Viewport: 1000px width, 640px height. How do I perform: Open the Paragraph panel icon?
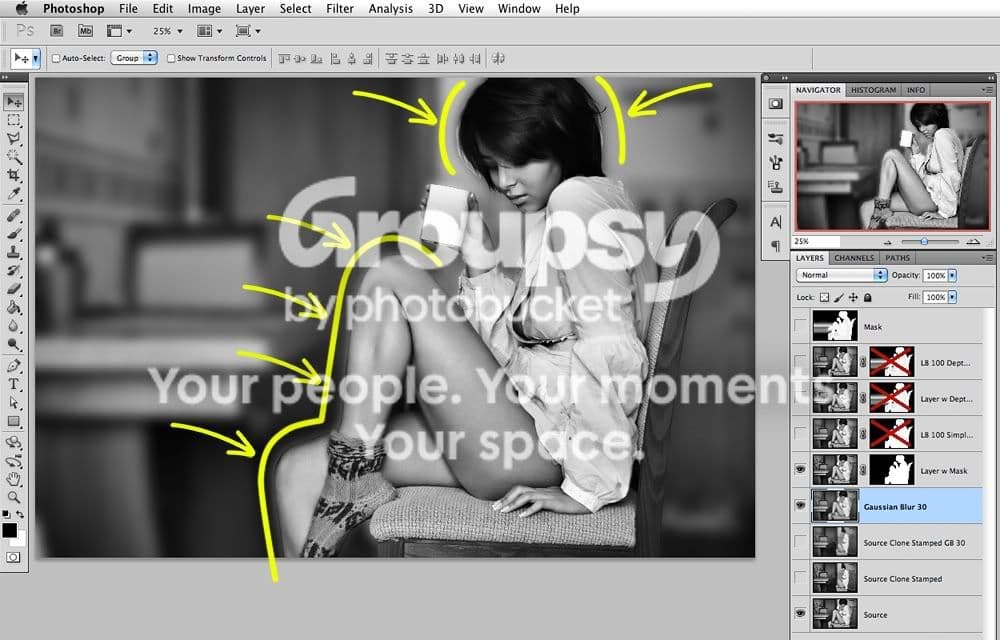pos(776,245)
